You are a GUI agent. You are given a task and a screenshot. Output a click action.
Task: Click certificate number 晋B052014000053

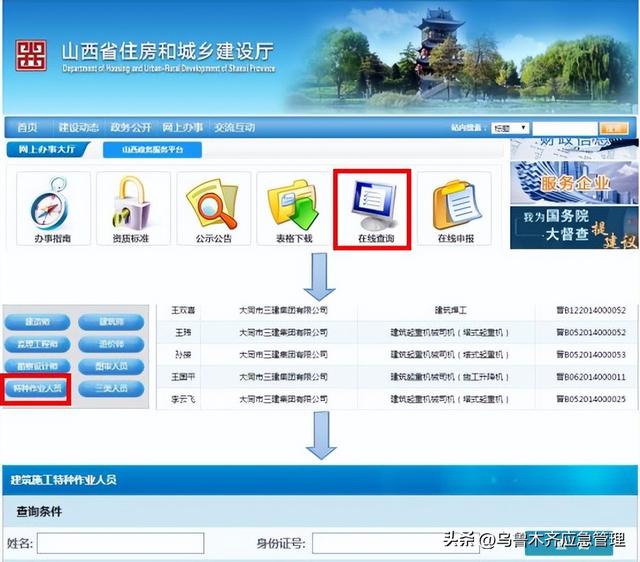(591, 355)
